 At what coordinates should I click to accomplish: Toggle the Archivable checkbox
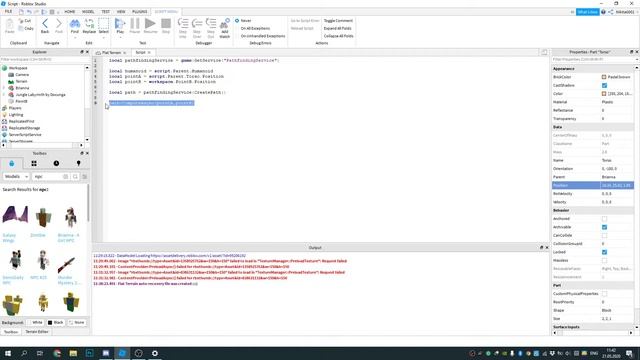pyautogui.click(x=604, y=227)
